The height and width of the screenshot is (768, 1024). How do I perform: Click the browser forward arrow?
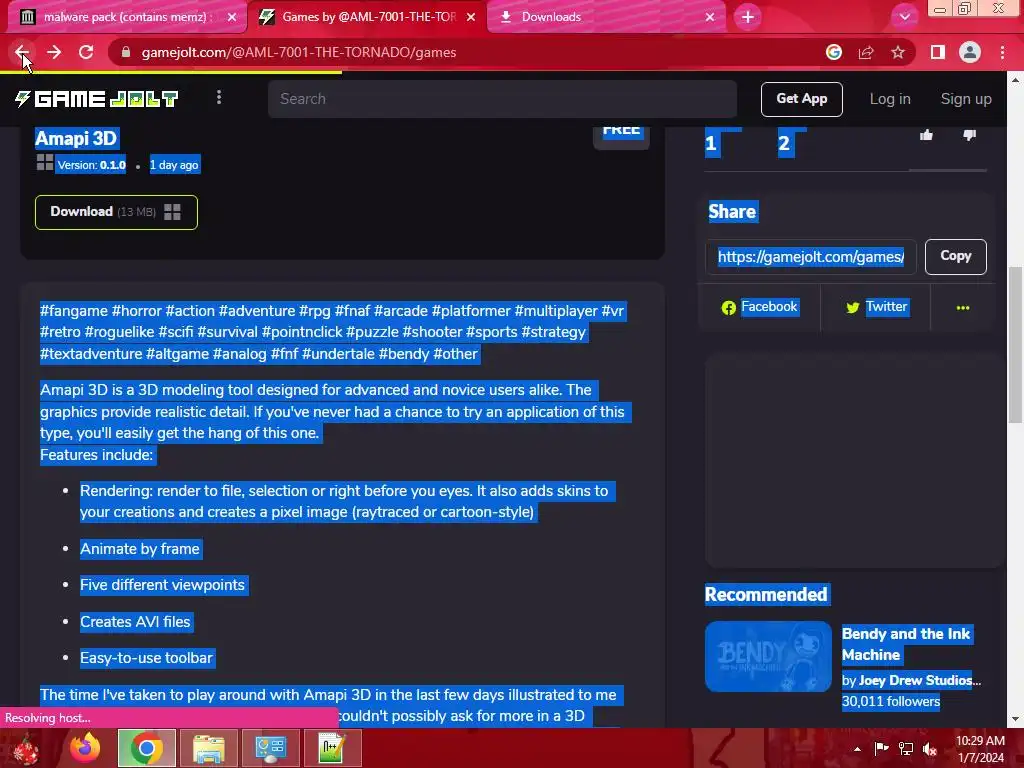[x=54, y=52]
